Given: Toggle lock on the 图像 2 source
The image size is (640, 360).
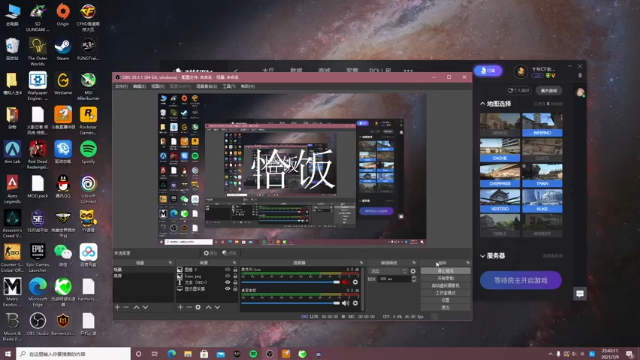Looking at the screenshot, I should click(x=235, y=270).
